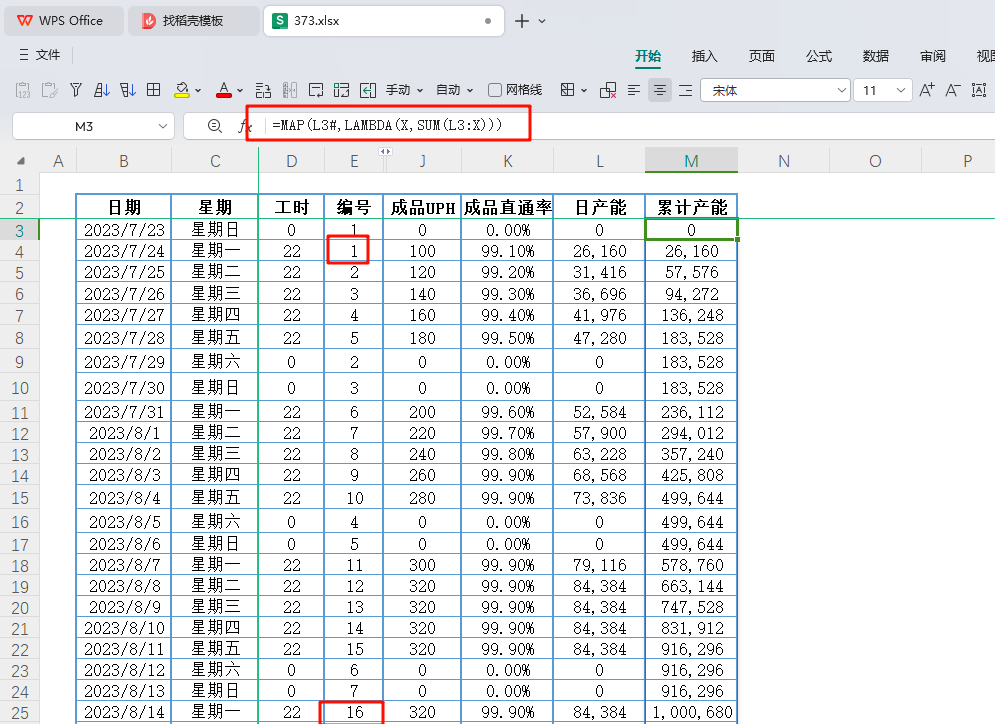This screenshot has width=995, height=724.
Task: Click the dashed-frame A text icon
Action: coord(979,90)
